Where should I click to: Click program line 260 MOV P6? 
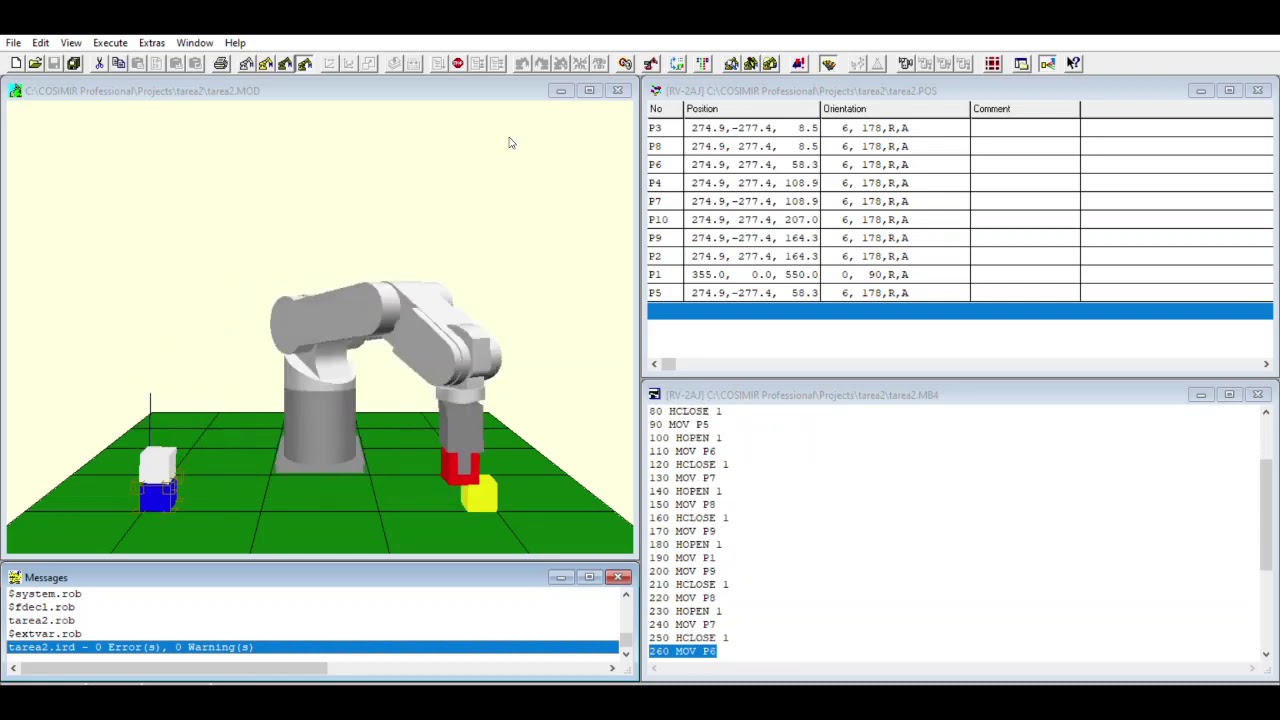tap(683, 651)
